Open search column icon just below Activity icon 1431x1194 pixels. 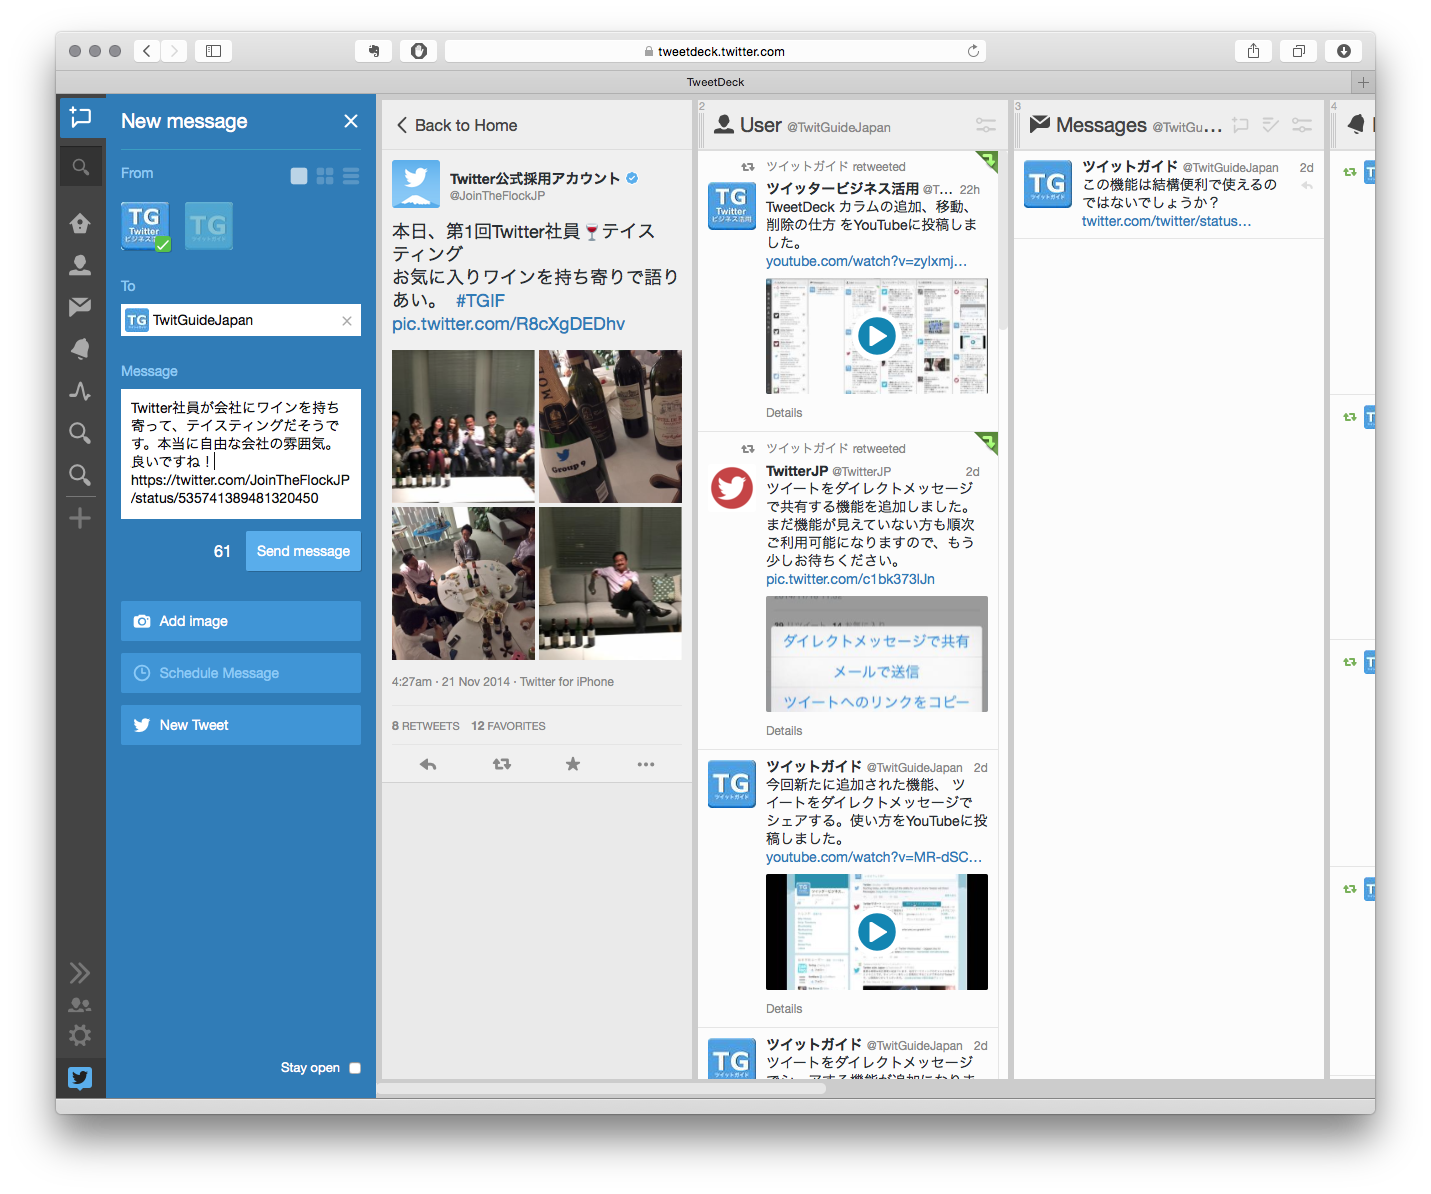[x=80, y=433]
